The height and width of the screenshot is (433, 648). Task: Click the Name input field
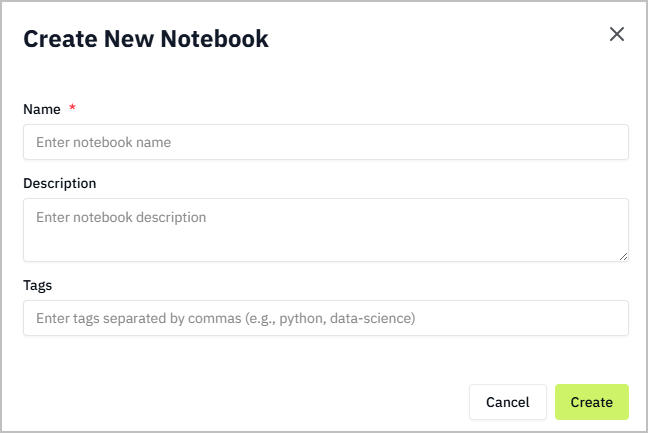click(x=326, y=142)
